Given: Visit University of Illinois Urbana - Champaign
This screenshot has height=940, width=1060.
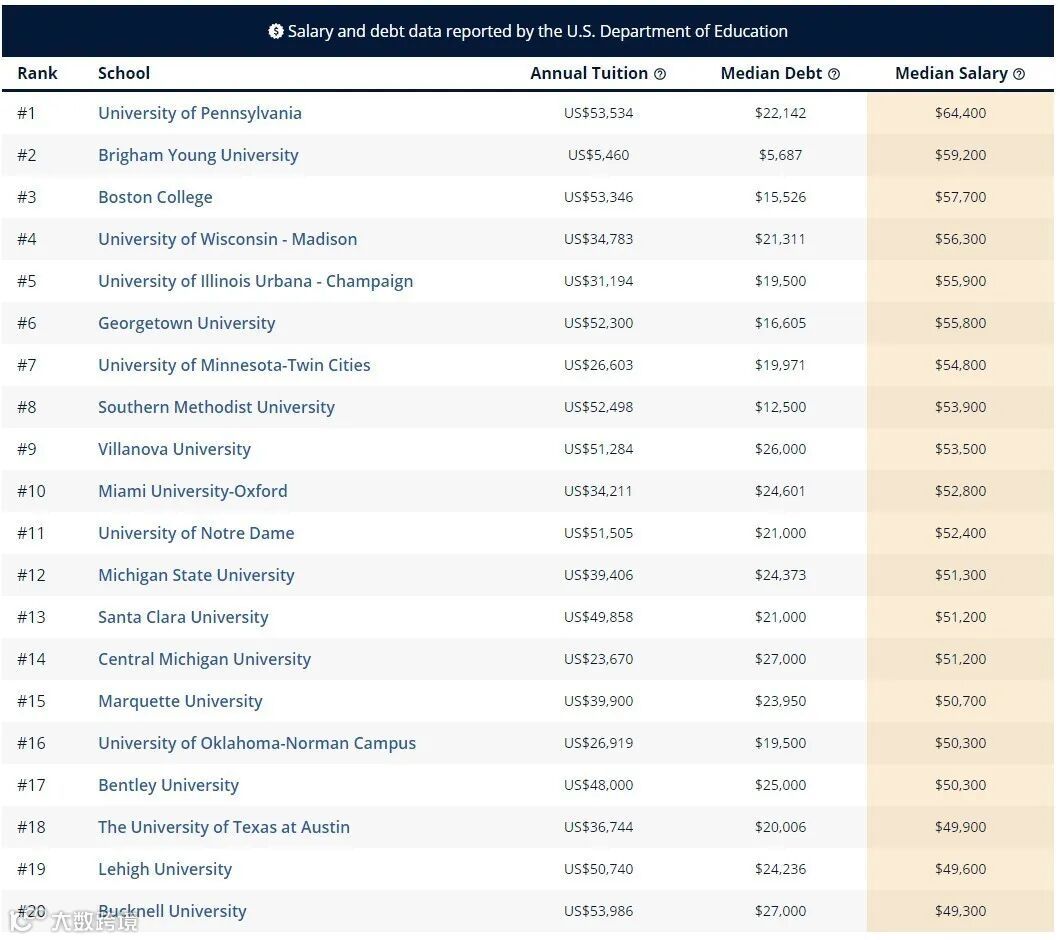Looking at the screenshot, I should 256,281.
